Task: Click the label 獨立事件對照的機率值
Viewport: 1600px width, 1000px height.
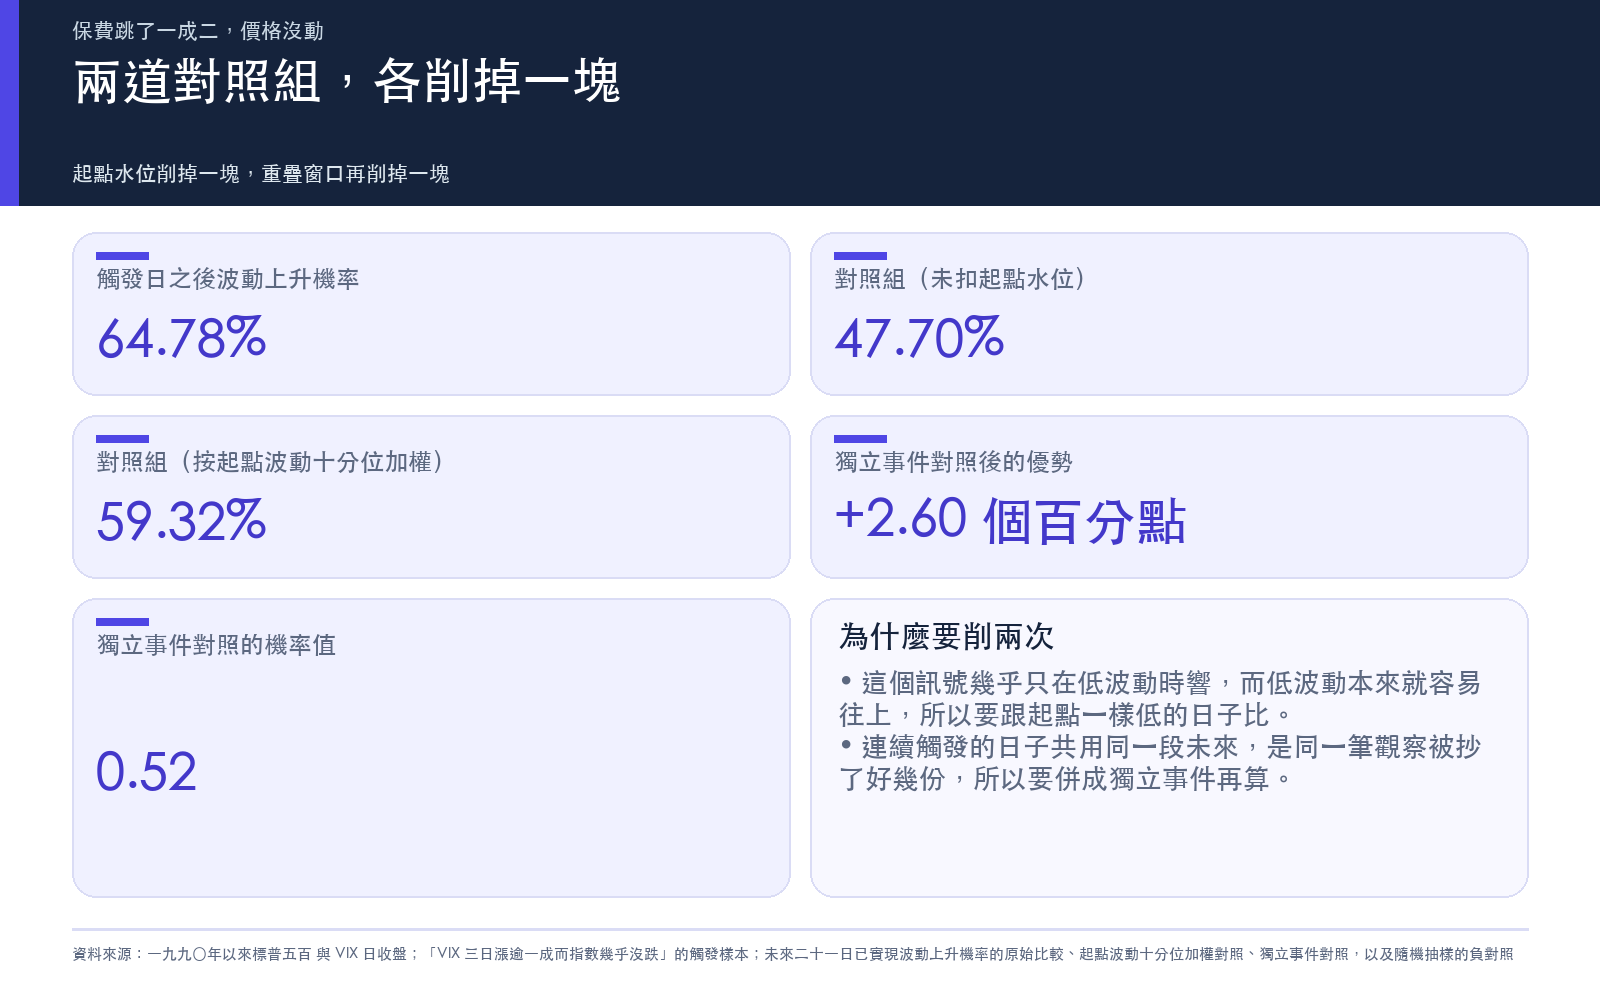Action: [216, 645]
